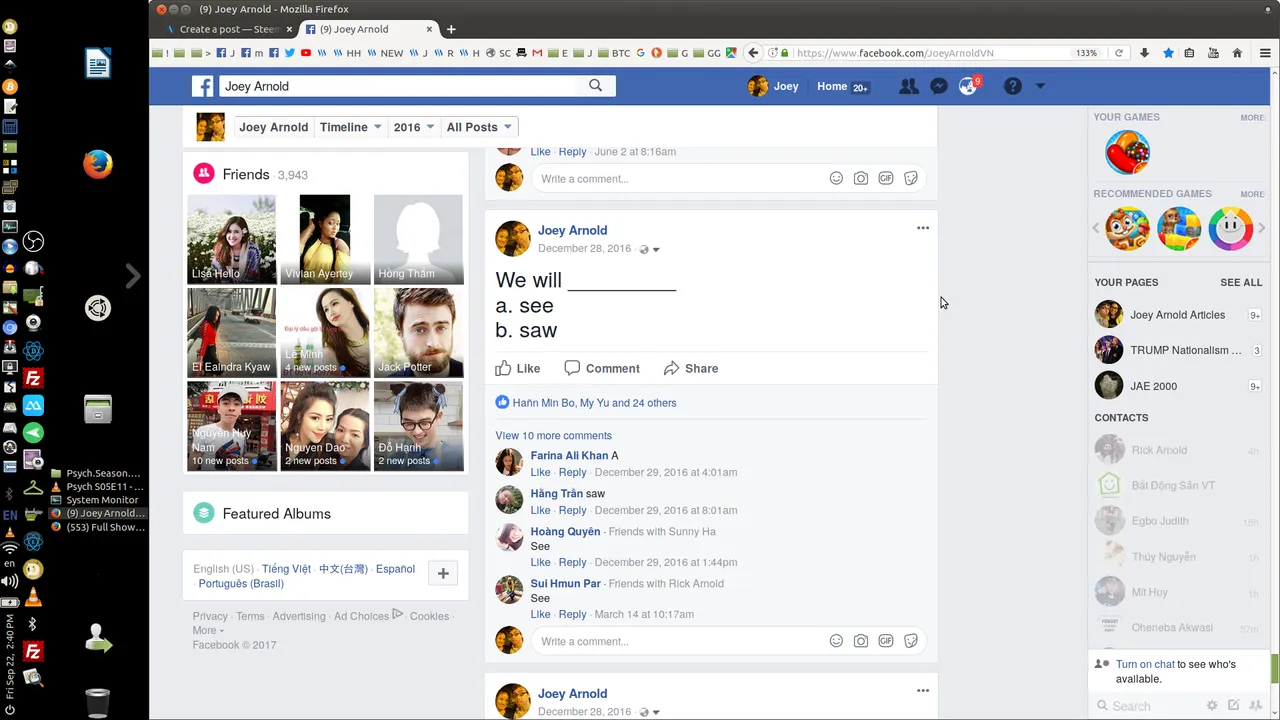Click the search magnifier in Facebook bar
This screenshot has height=720, width=1280.
click(596, 86)
